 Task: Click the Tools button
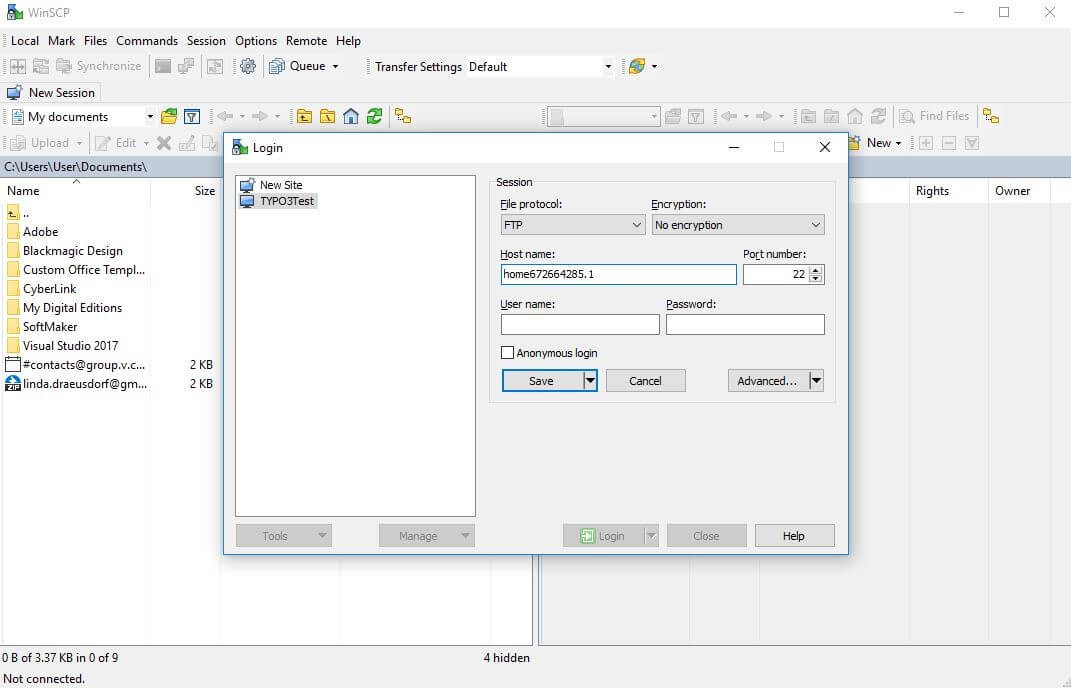(283, 536)
